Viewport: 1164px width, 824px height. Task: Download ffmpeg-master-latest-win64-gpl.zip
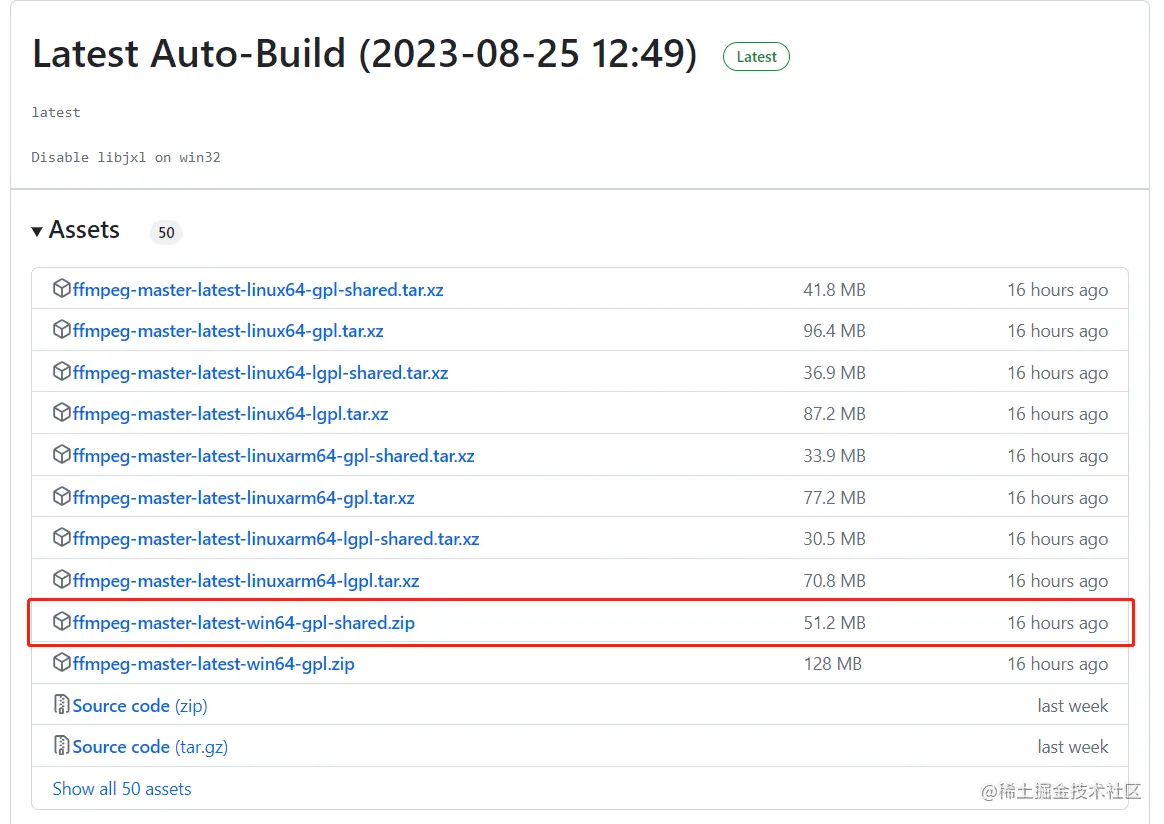pos(214,664)
